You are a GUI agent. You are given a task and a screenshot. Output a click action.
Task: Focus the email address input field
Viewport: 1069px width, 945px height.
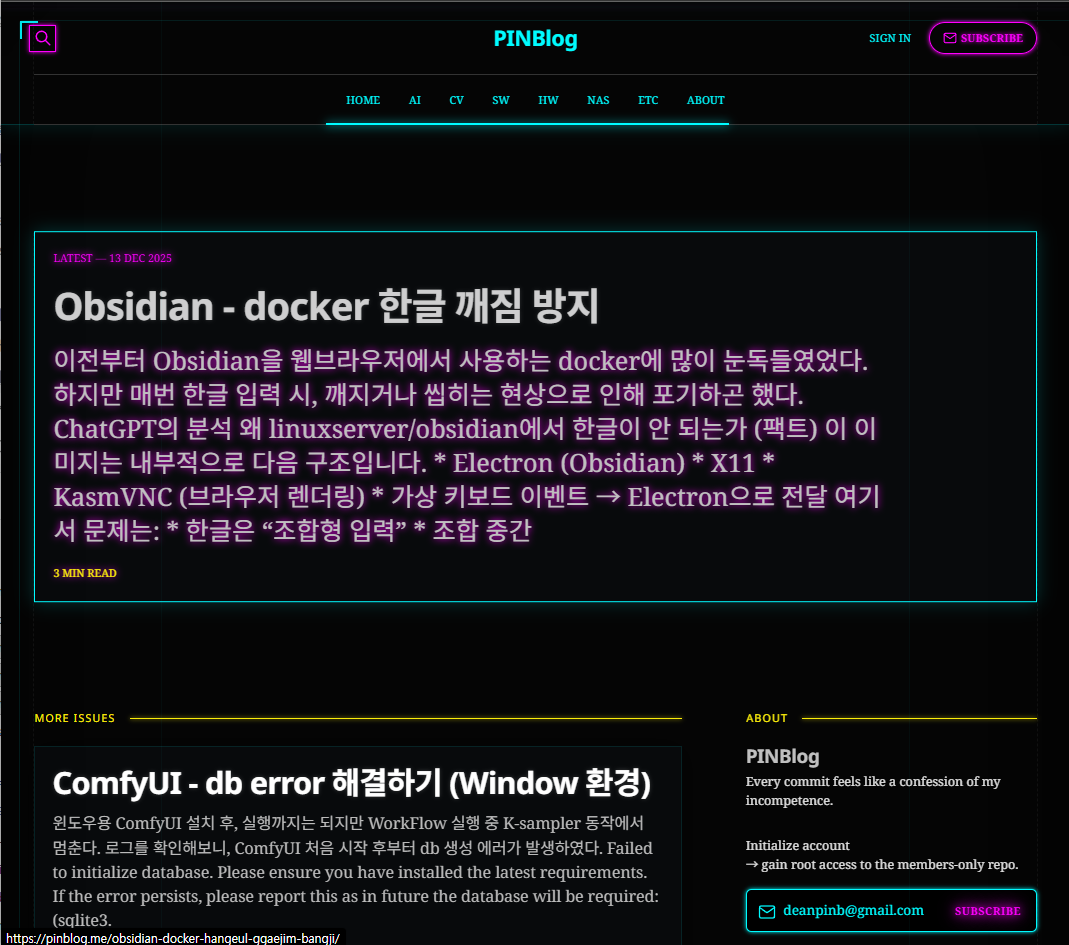click(x=853, y=911)
